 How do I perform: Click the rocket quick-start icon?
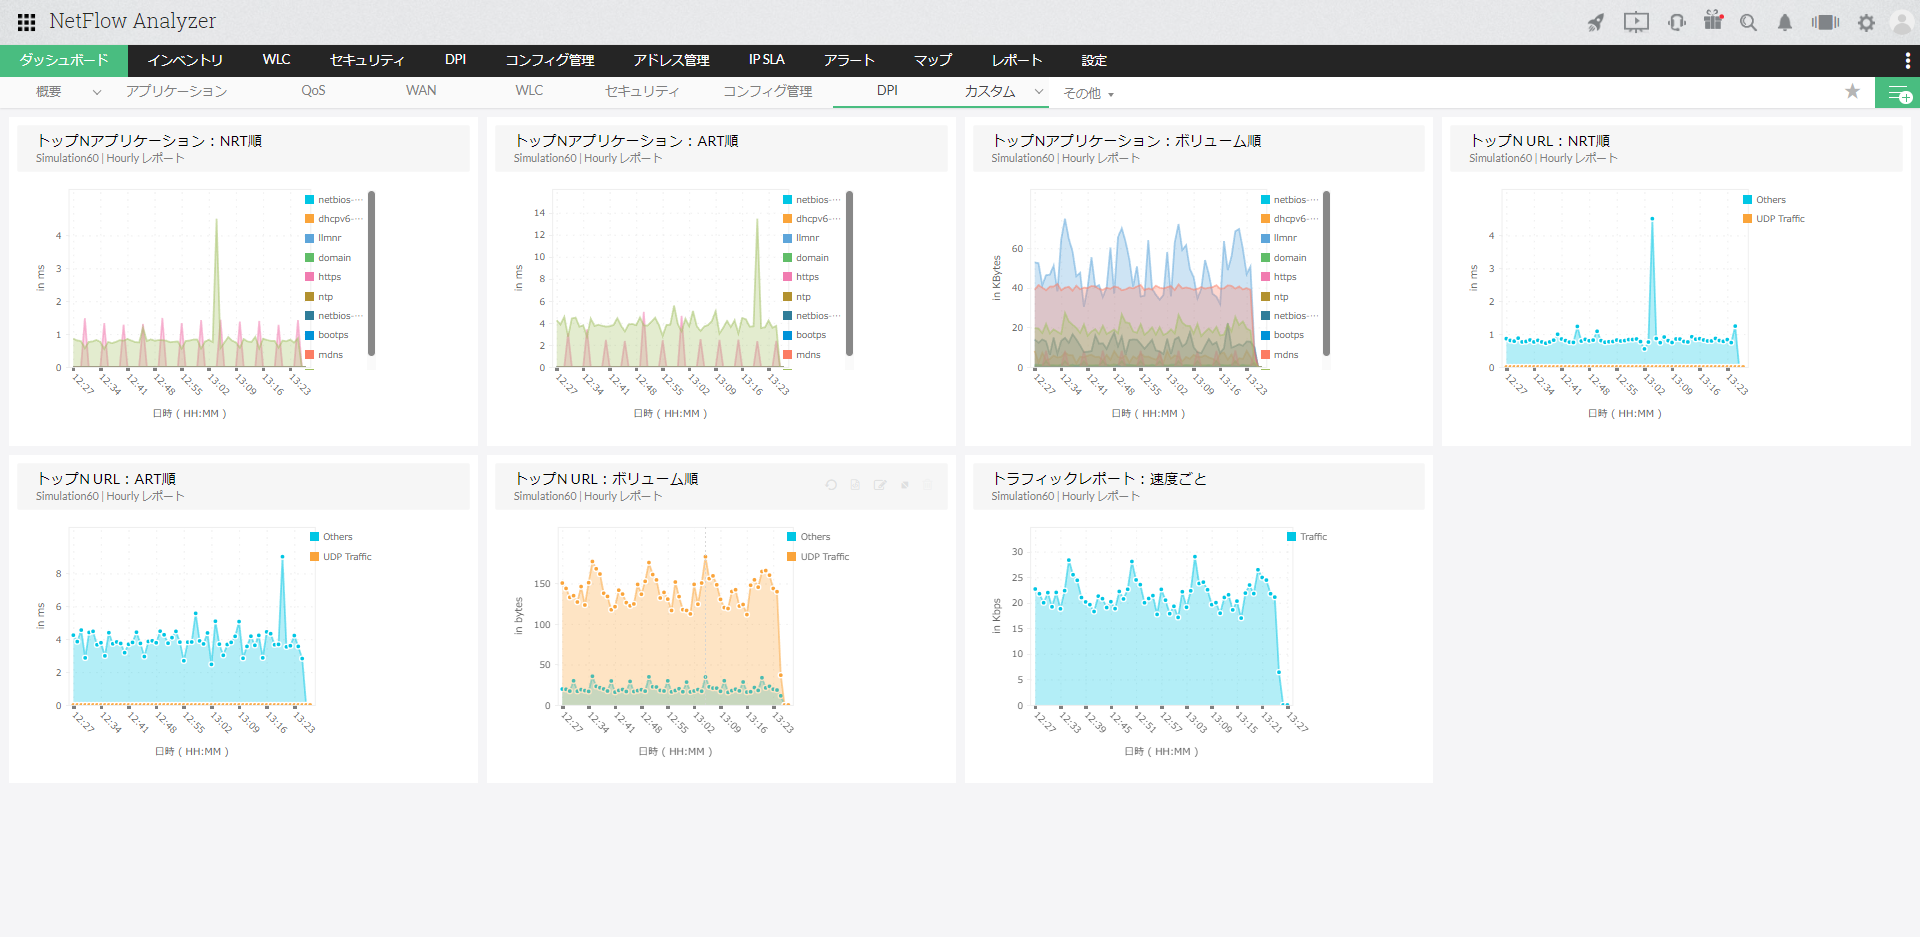(x=1596, y=22)
